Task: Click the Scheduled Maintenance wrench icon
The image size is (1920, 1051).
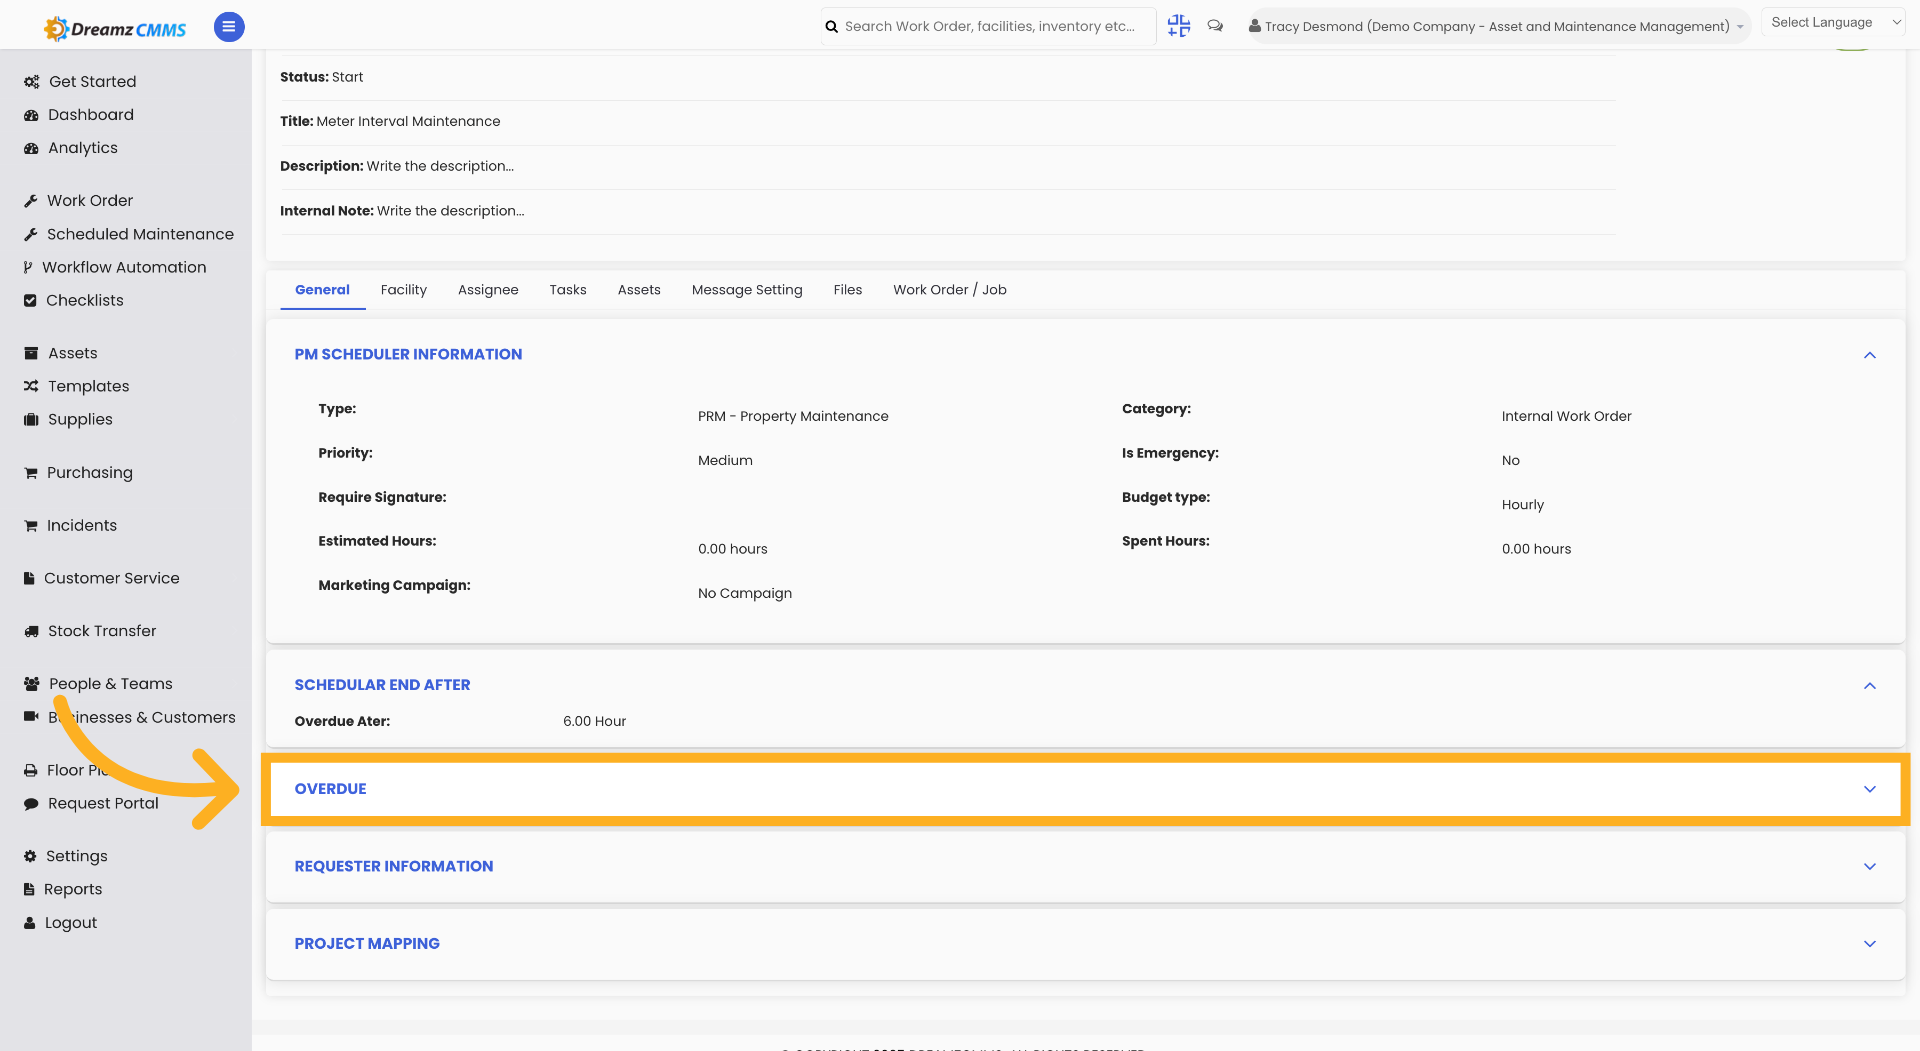Action: click(x=31, y=234)
